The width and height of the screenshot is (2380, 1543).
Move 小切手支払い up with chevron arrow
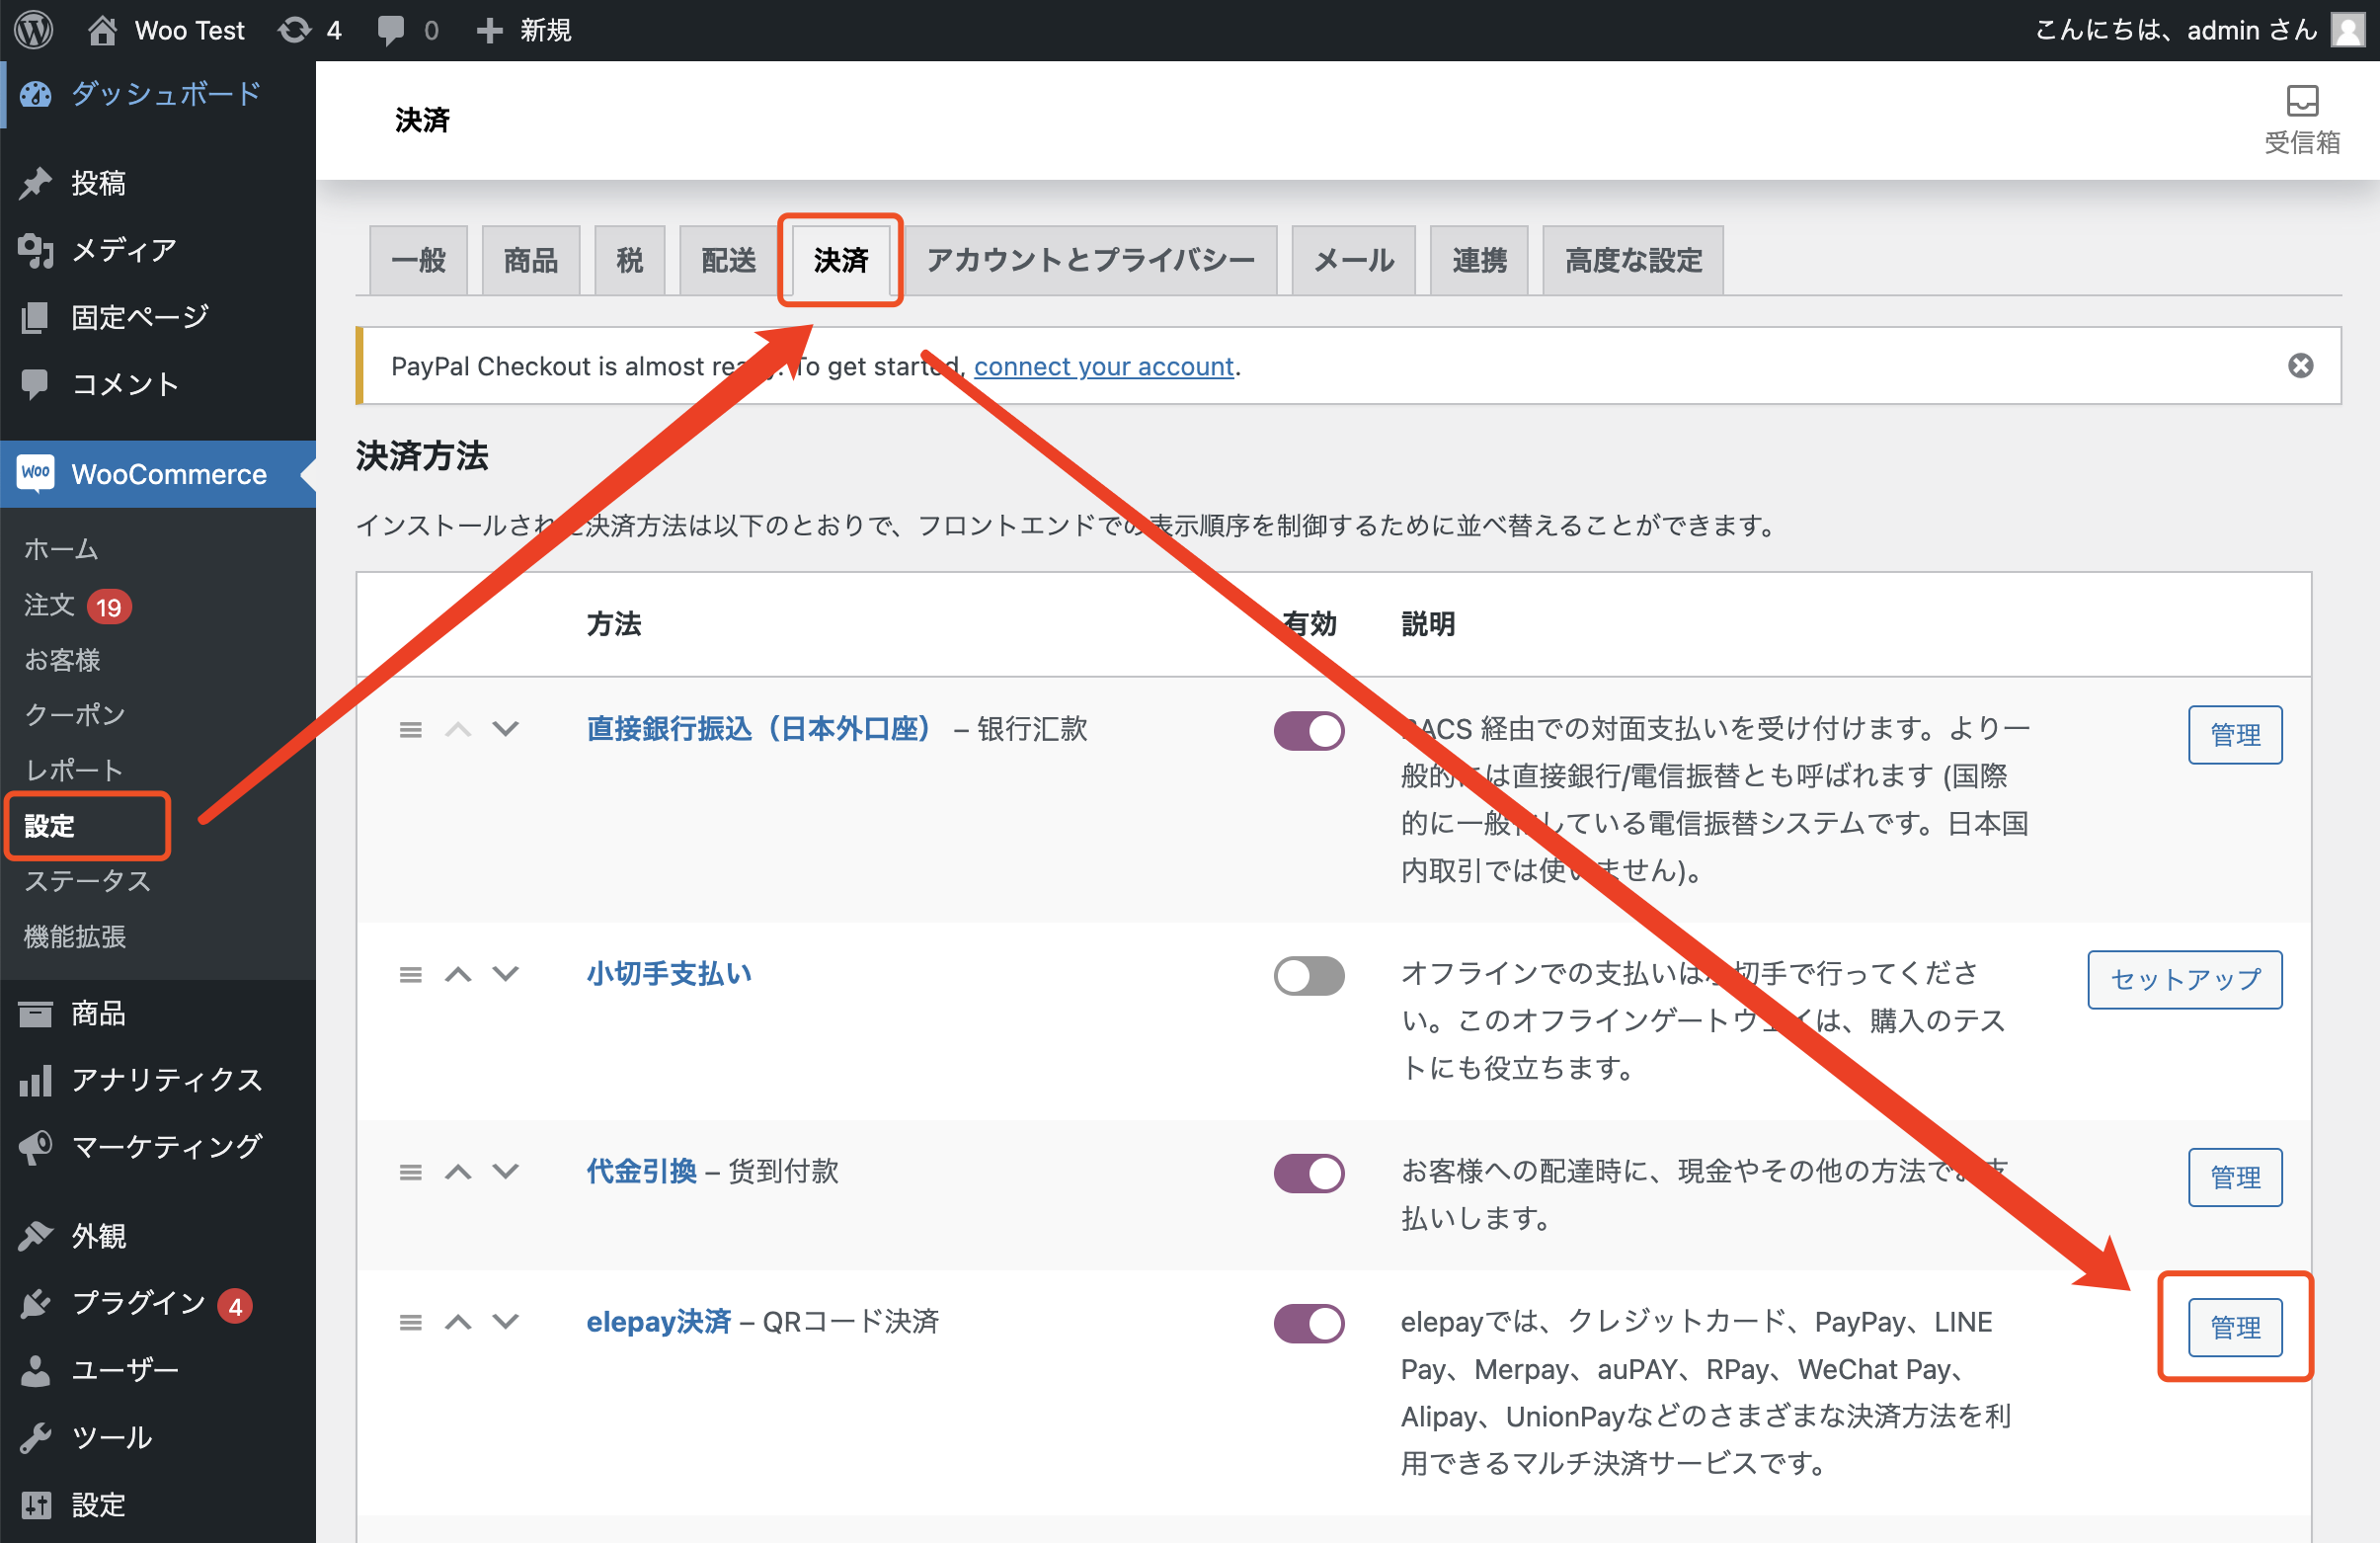[x=458, y=975]
